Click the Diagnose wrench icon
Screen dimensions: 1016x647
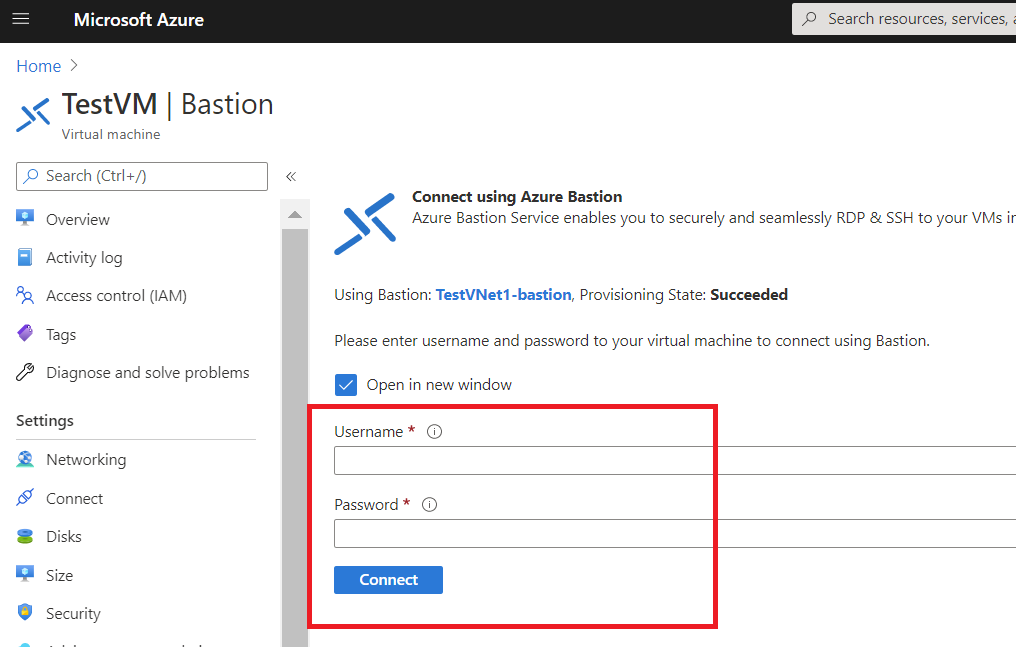[26, 372]
